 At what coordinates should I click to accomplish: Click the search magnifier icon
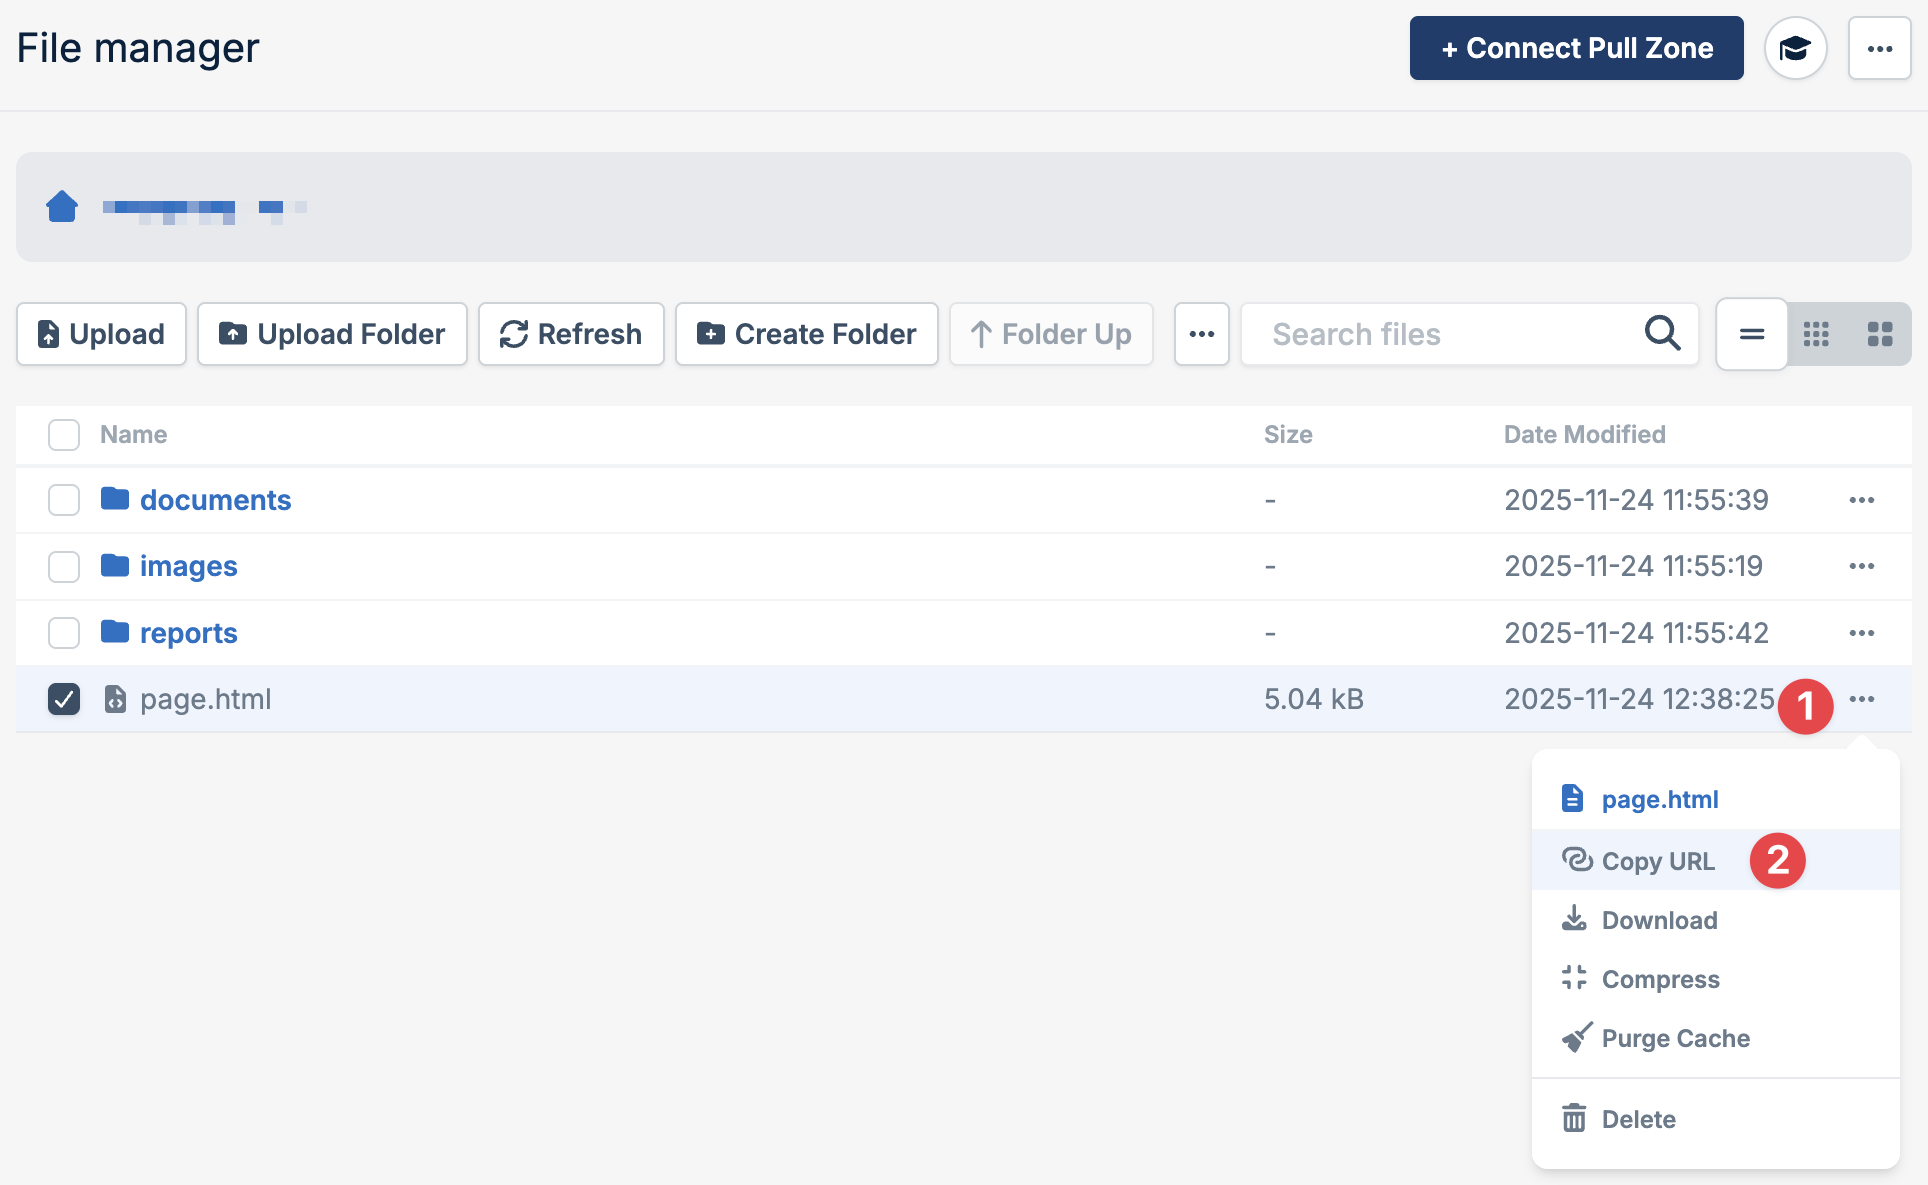tap(1662, 334)
